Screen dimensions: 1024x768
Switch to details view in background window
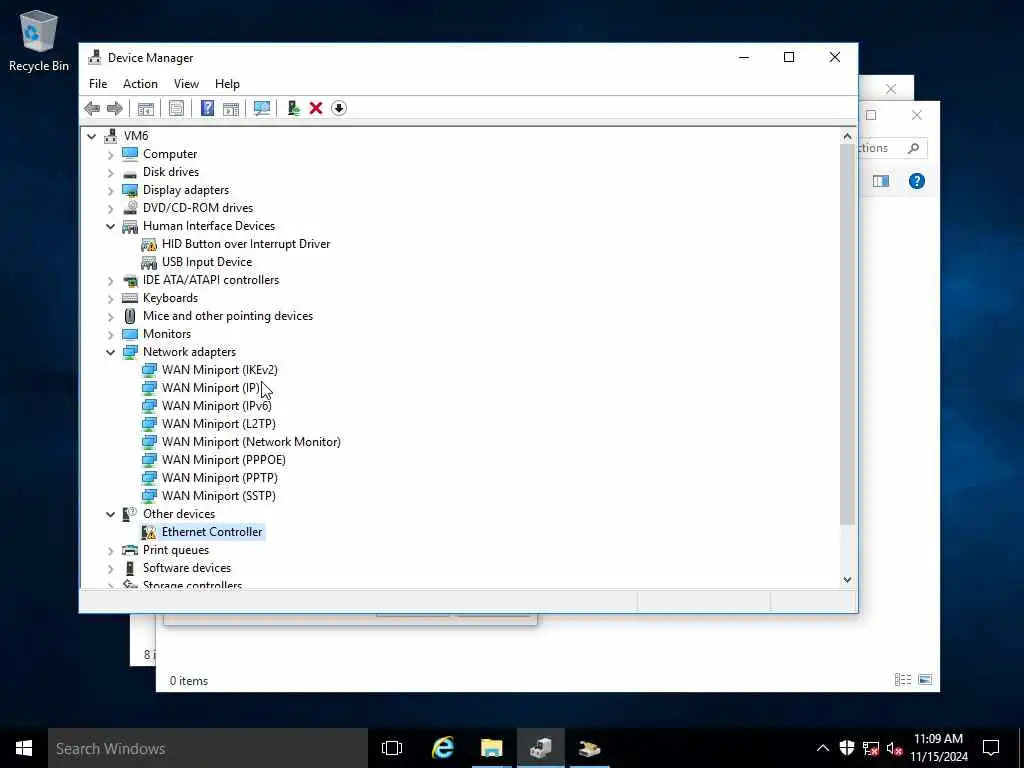[x=903, y=680]
